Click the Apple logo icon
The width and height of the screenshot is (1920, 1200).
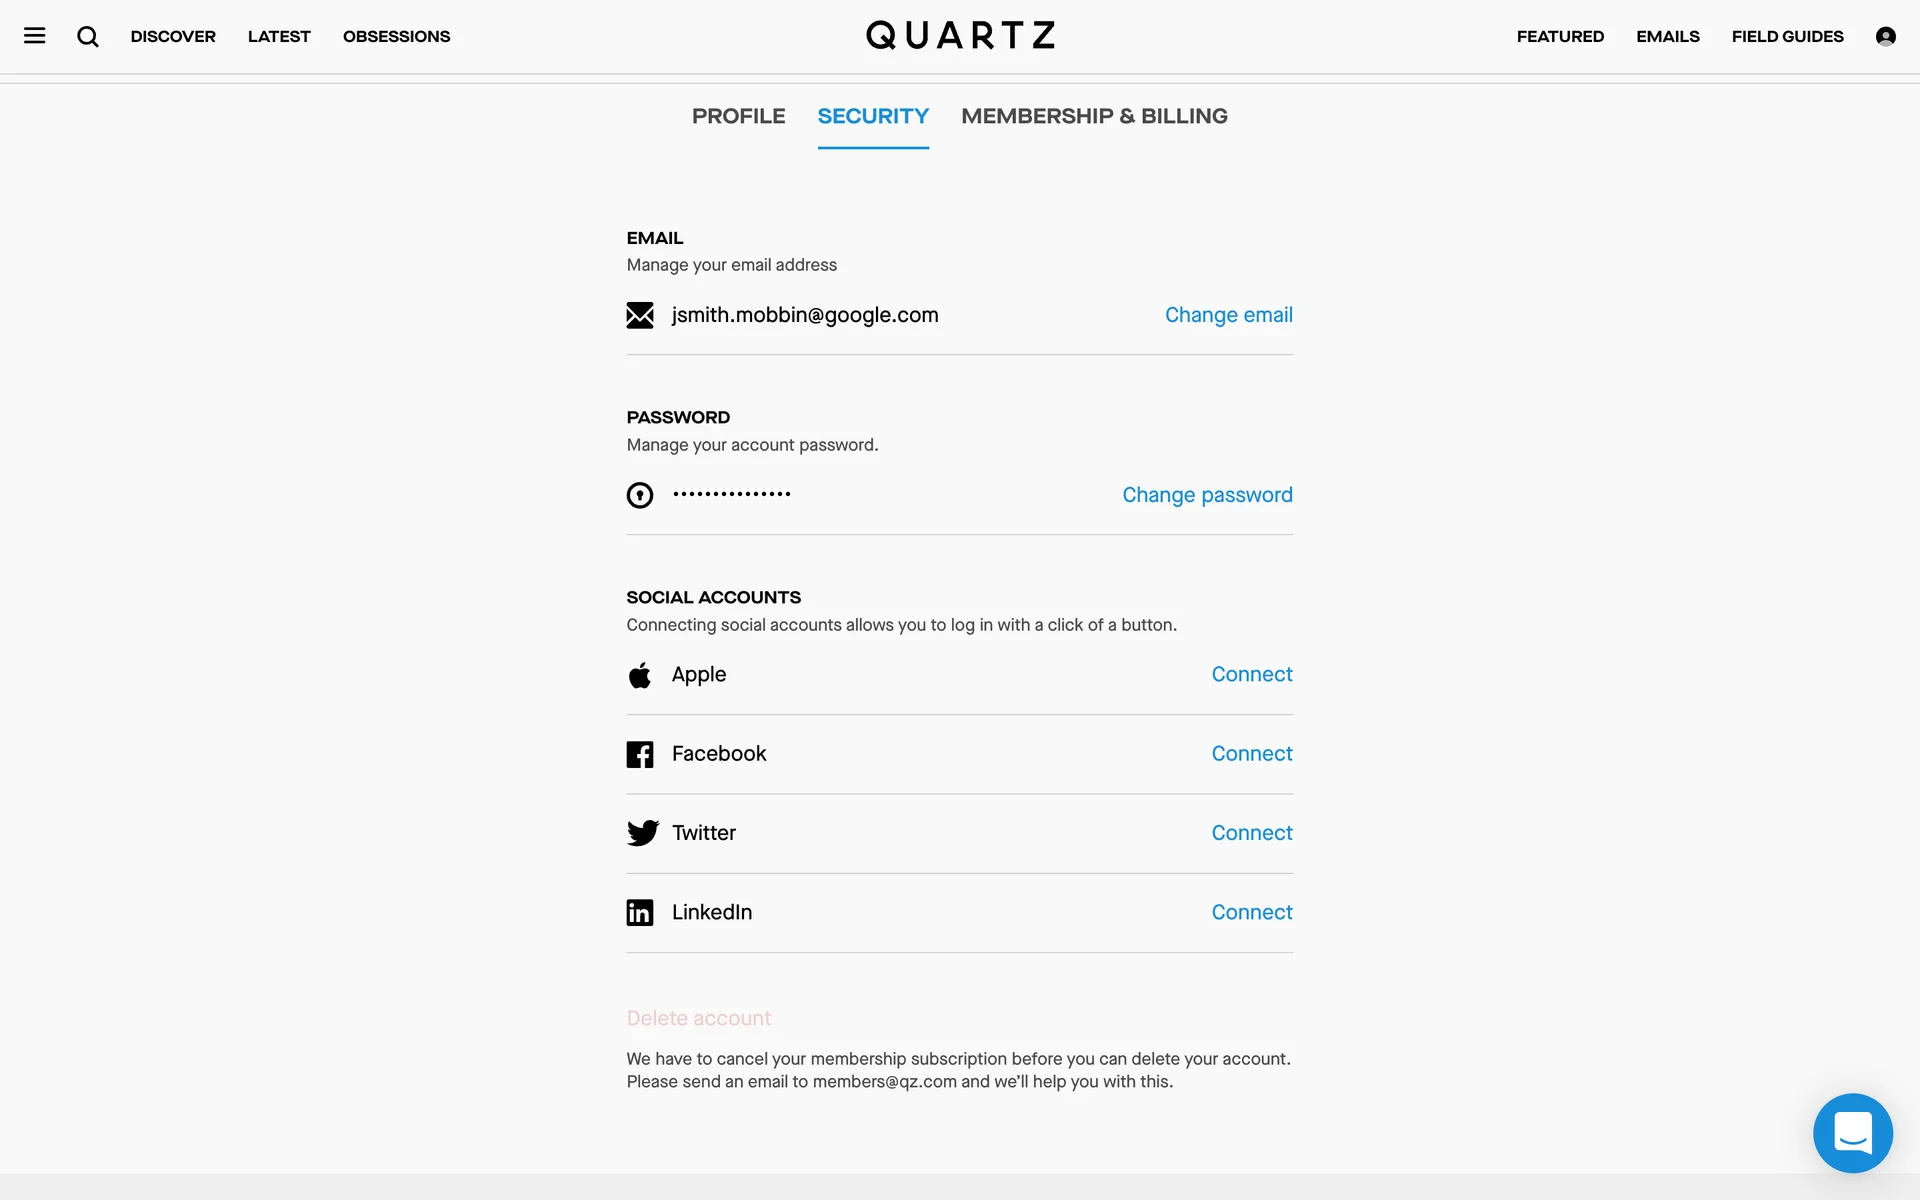click(x=640, y=675)
